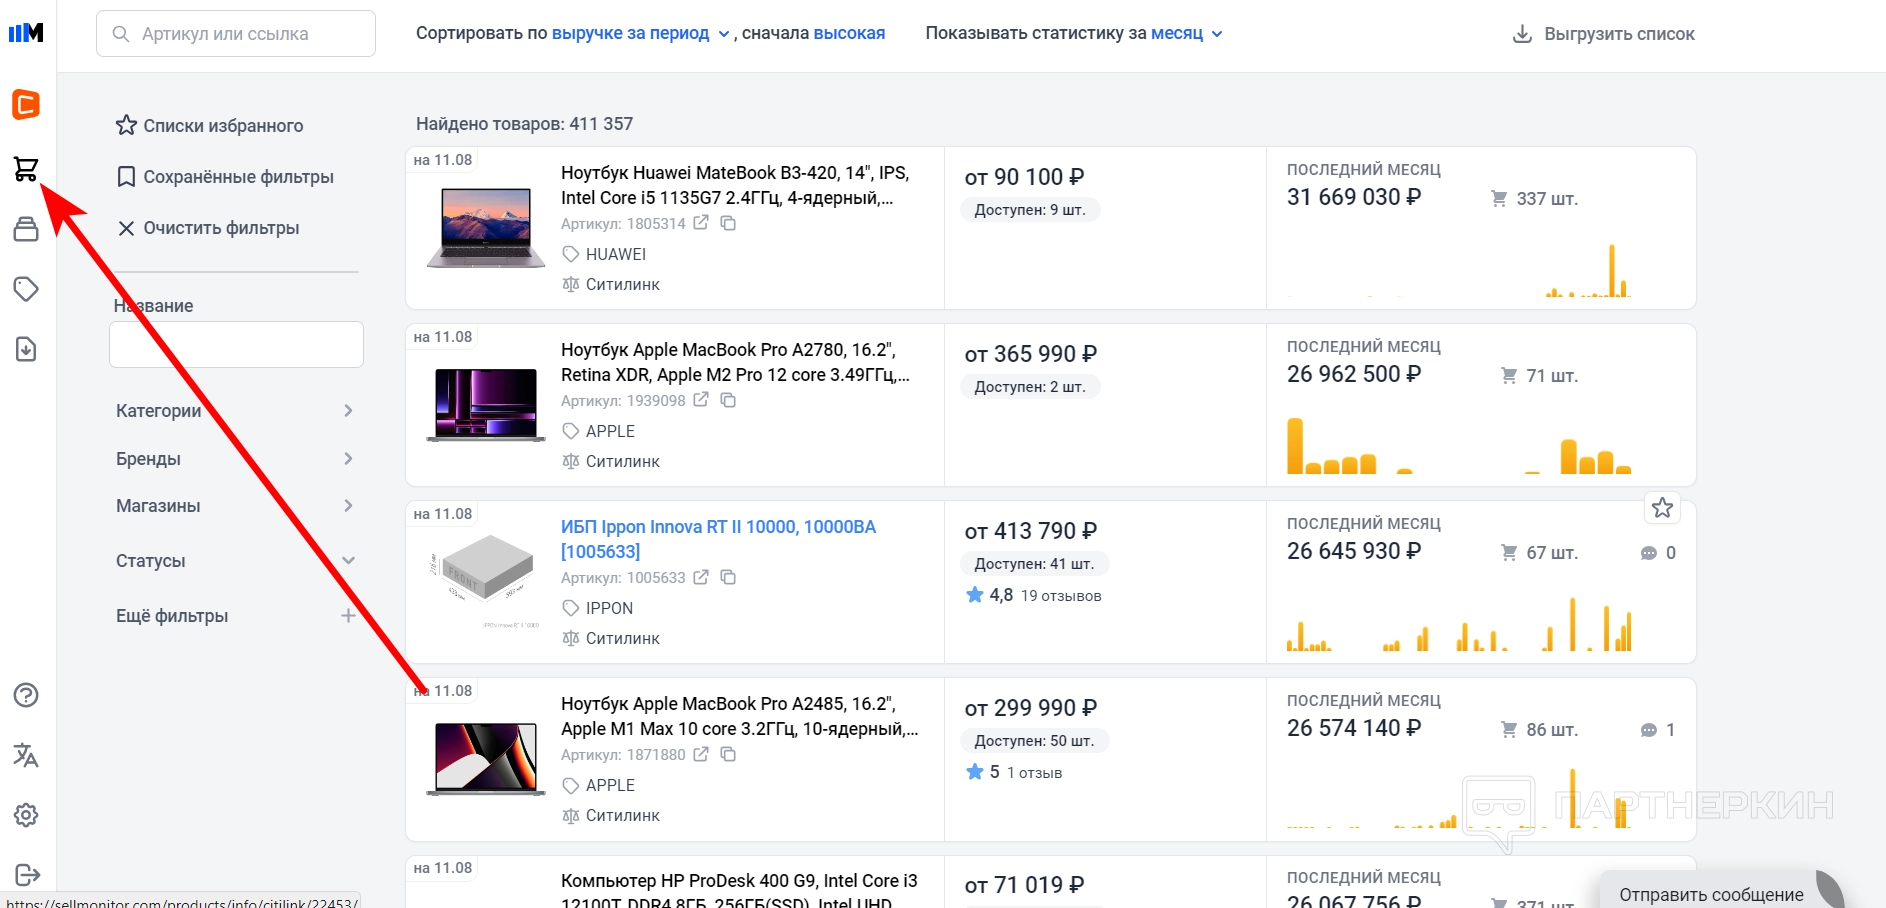Click the shopping cart icon in left sidebar
This screenshot has height=908, width=1886.
[26, 169]
